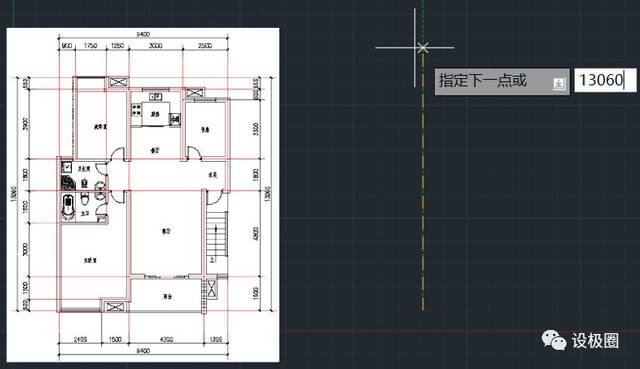Click the 1500 dimension text below the plan
Viewport: 640px width, 369px height.
115,340
